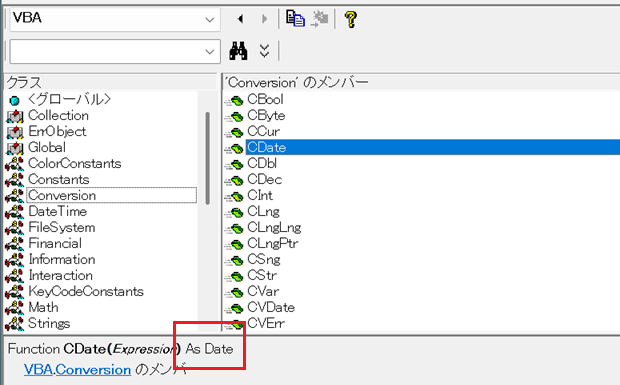Select the CLngPtr member
Image resolution: width=620 pixels, height=385 pixels.
pyautogui.click(x=272, y=243)
